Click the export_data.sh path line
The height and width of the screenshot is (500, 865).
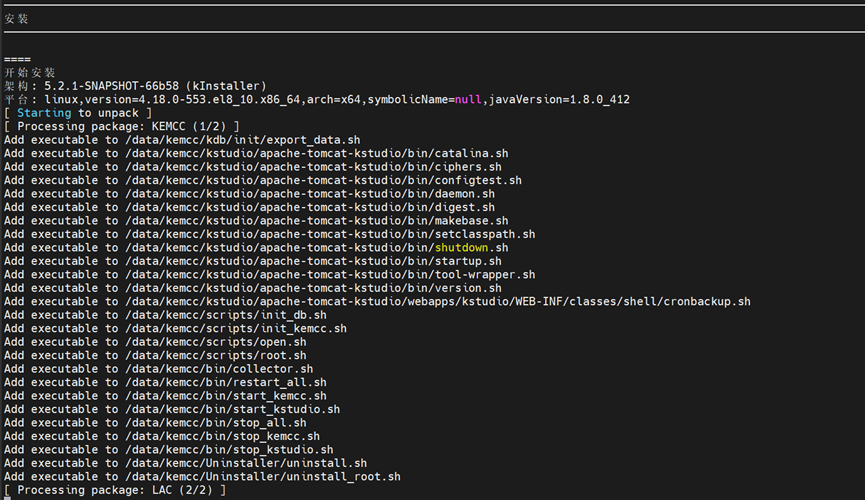point(181,140)
